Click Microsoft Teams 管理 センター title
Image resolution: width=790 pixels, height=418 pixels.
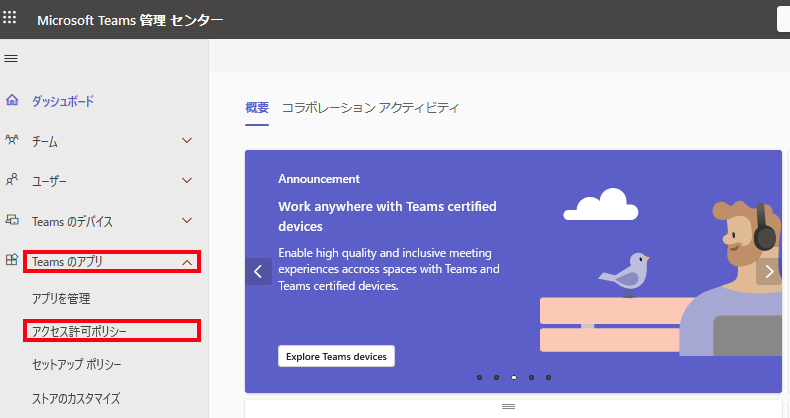pos(130,20)
